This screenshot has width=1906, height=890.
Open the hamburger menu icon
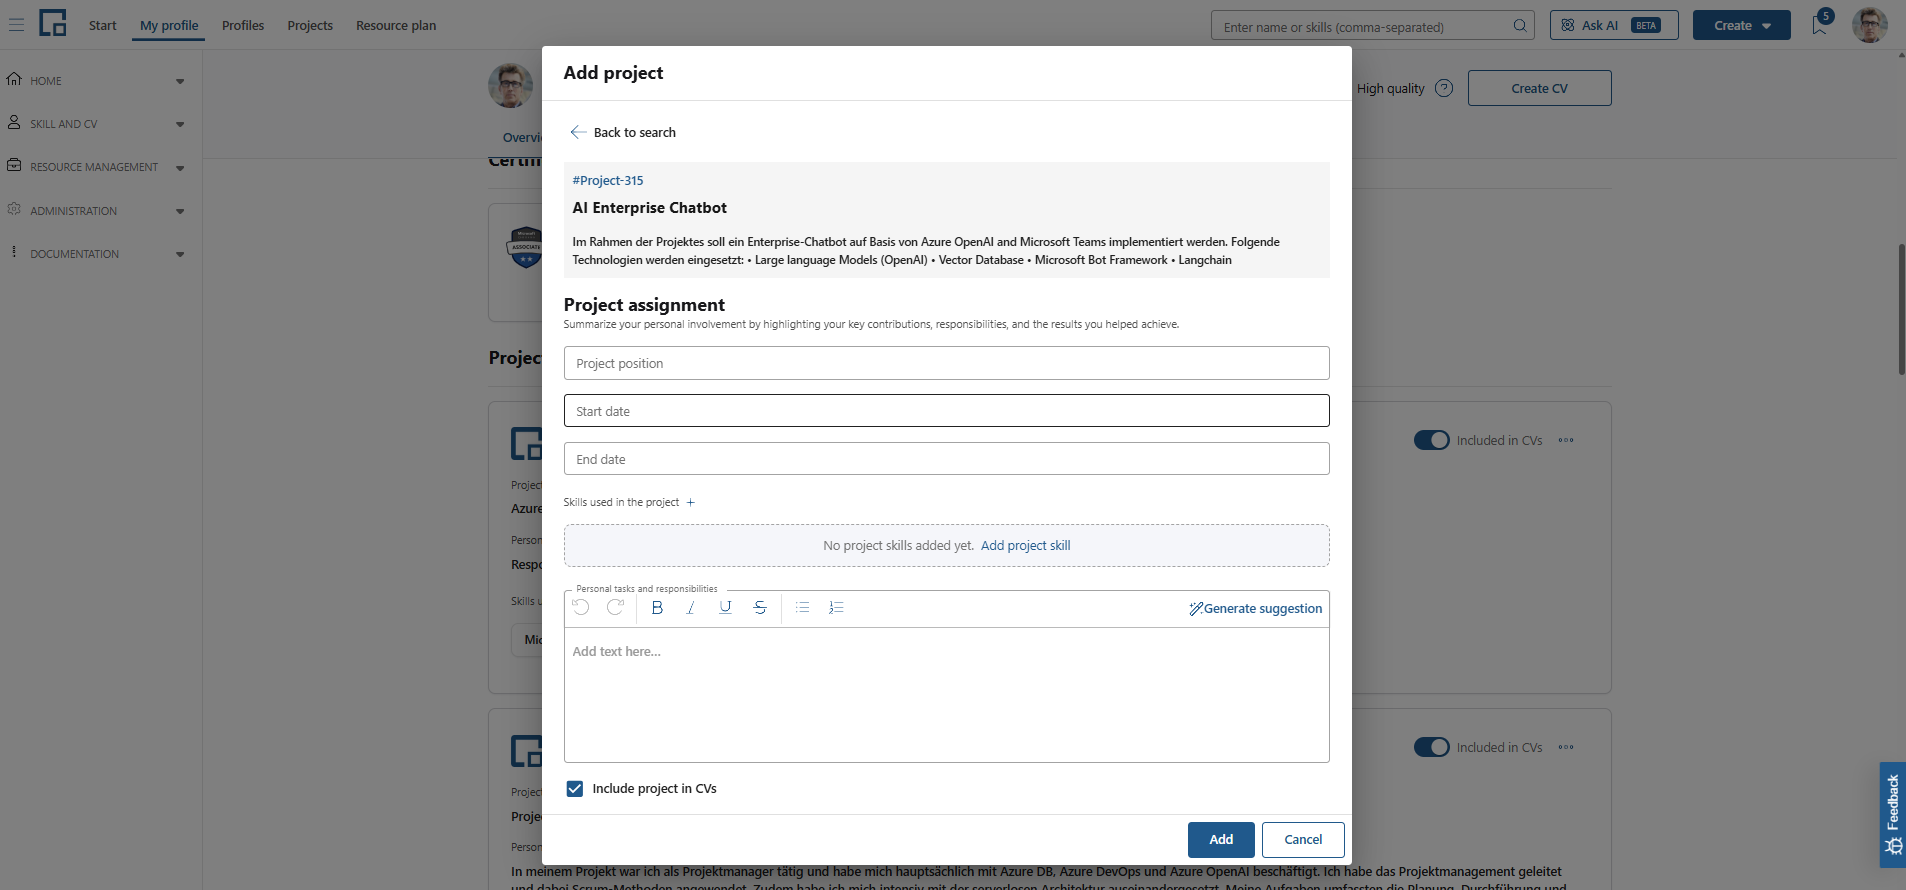[16, 25]
